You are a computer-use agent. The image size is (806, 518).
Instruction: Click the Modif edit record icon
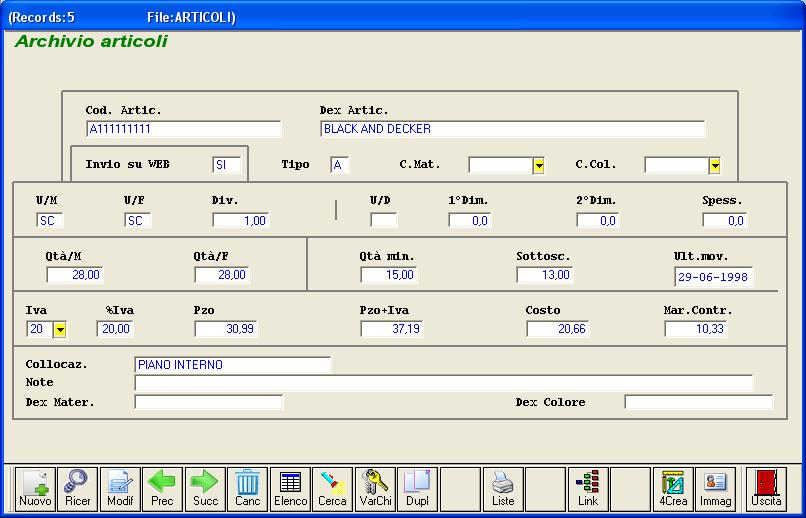pos(120,489)
